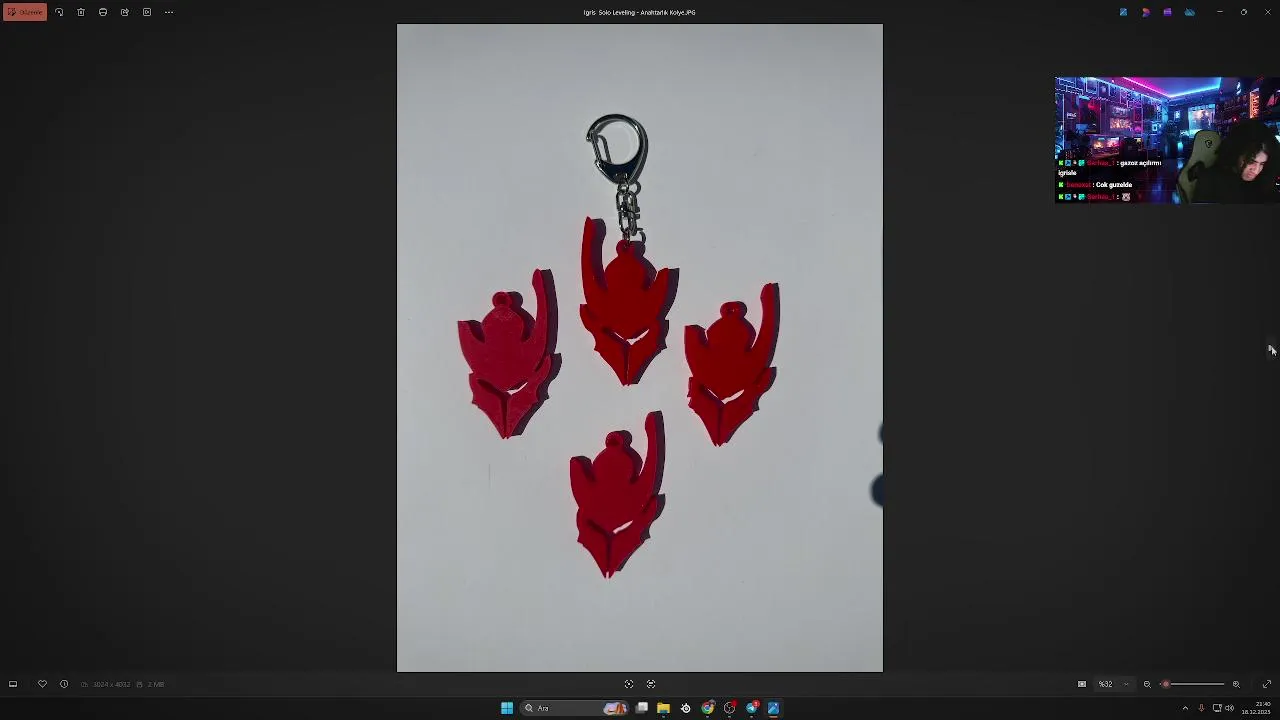This screenshot has width=1280, height=720.
Task: Delete the photo with the trash icon
Action: pyautogui.click(x=81, y=12)
